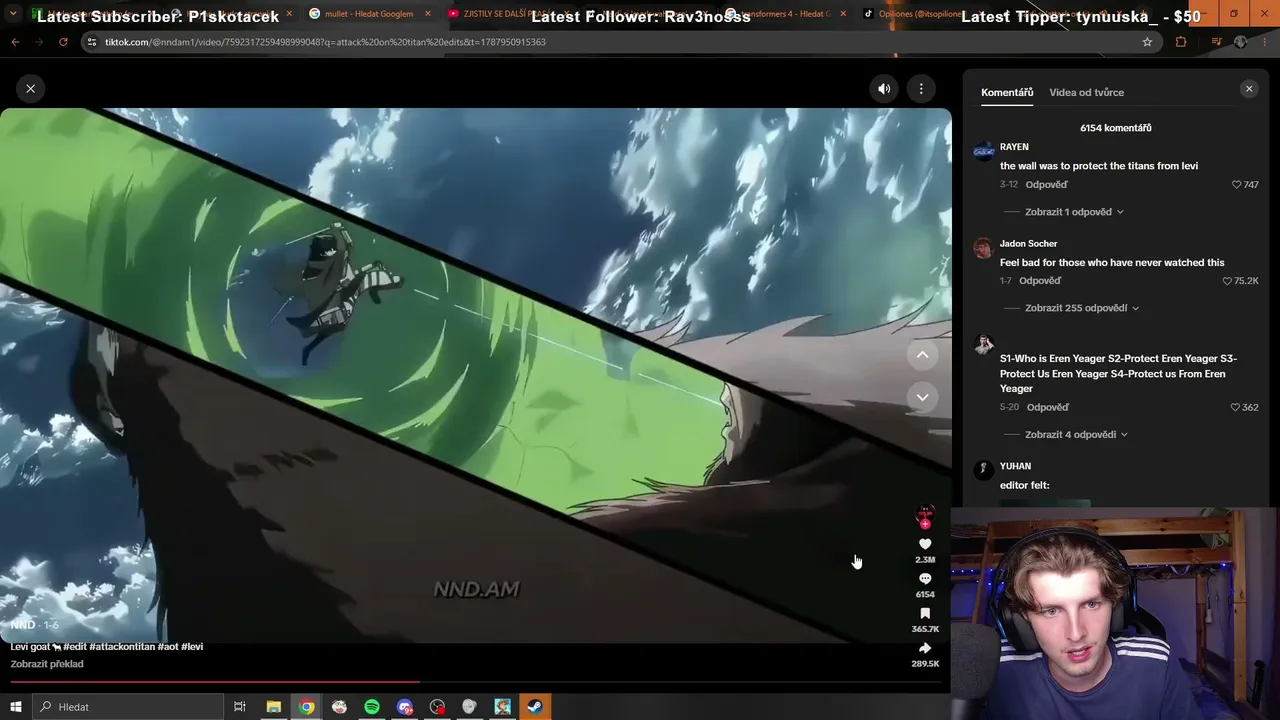Click Jadon Socher's avatar picture
This screenshot has width=1280, height=720.
(984, 248)
